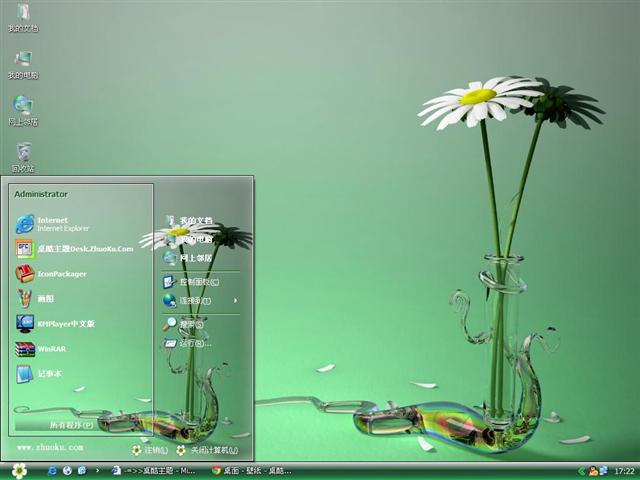Open WinRAR from Start menu
This screenshot has width=640, height=480.
coord(41,349)
